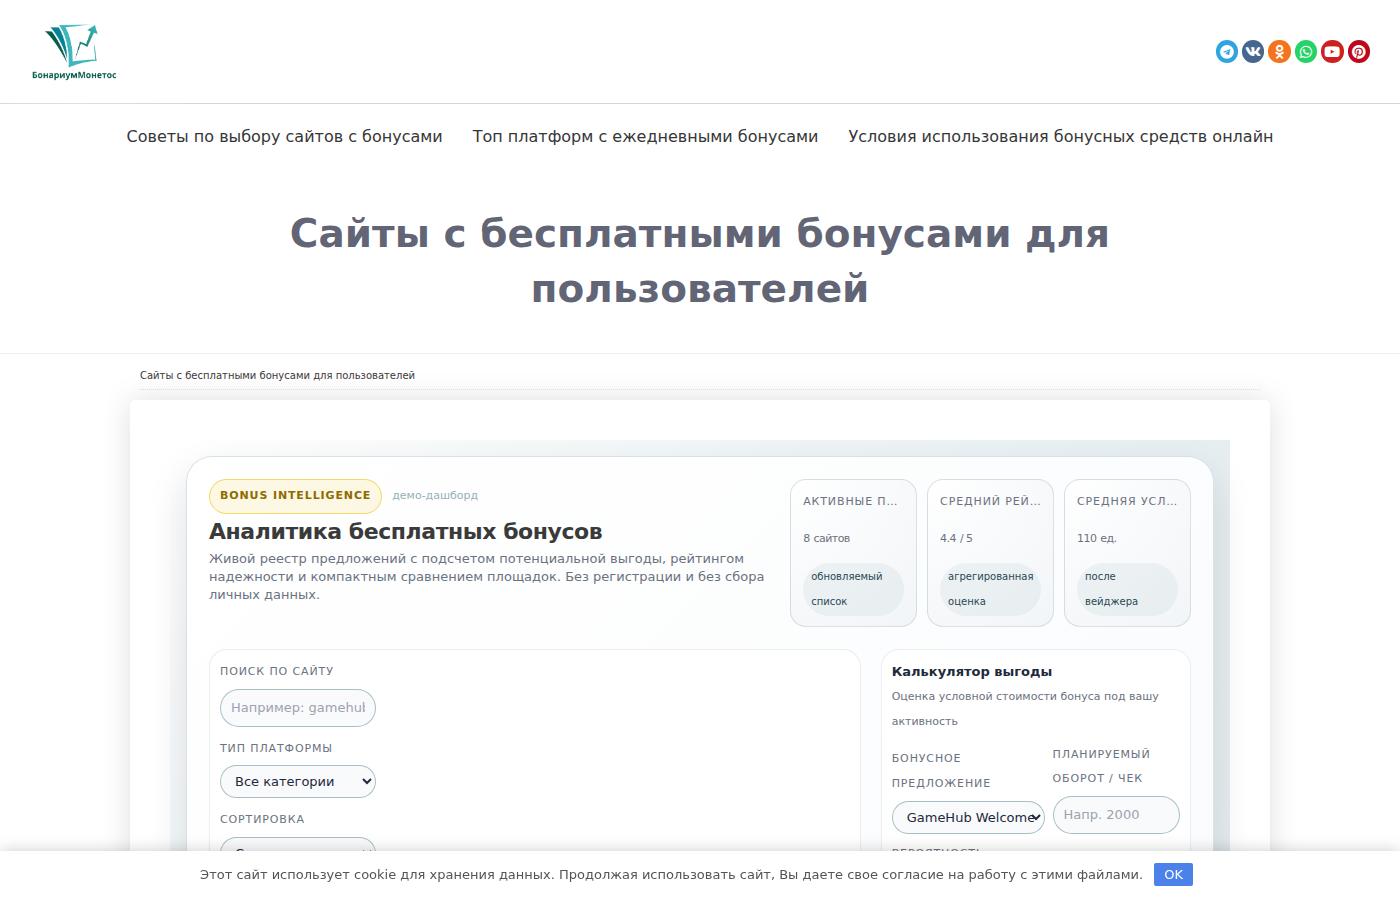
Task: Click the ТИП ПЛАТФОРМЫ field label
Action: click(276, 748)
